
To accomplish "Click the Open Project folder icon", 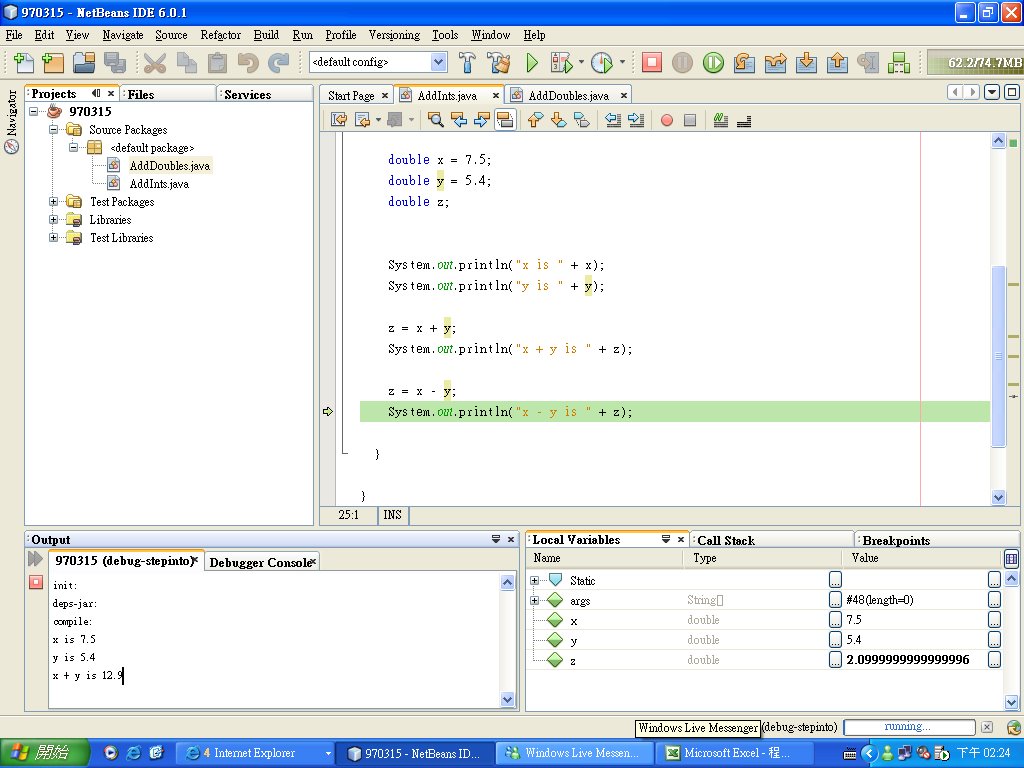I will [84, 63].
